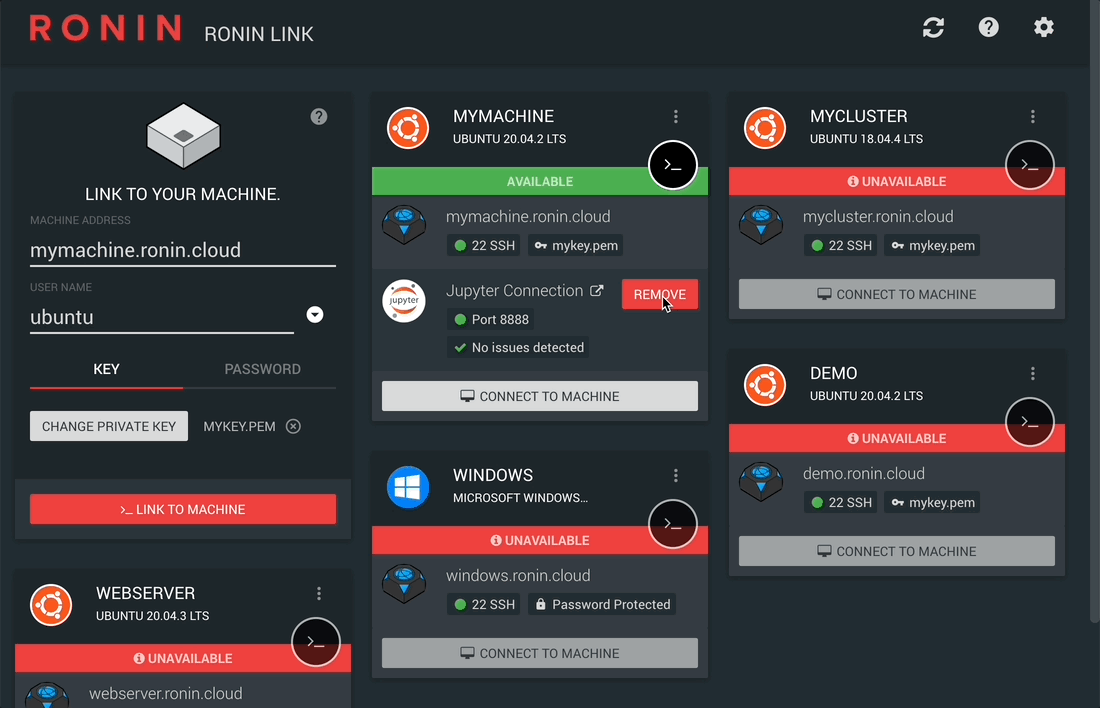Click No issues detected badge
Viewport: 1100px width, 708px height.
[518, 348]
